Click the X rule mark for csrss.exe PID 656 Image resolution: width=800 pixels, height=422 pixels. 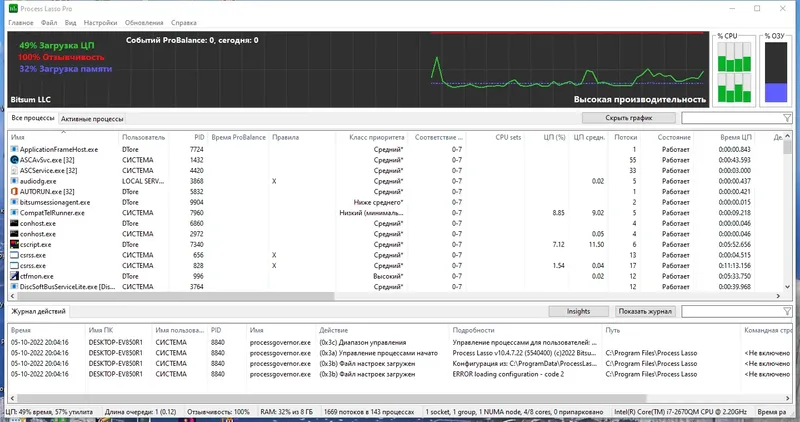(x=274, y=255)
